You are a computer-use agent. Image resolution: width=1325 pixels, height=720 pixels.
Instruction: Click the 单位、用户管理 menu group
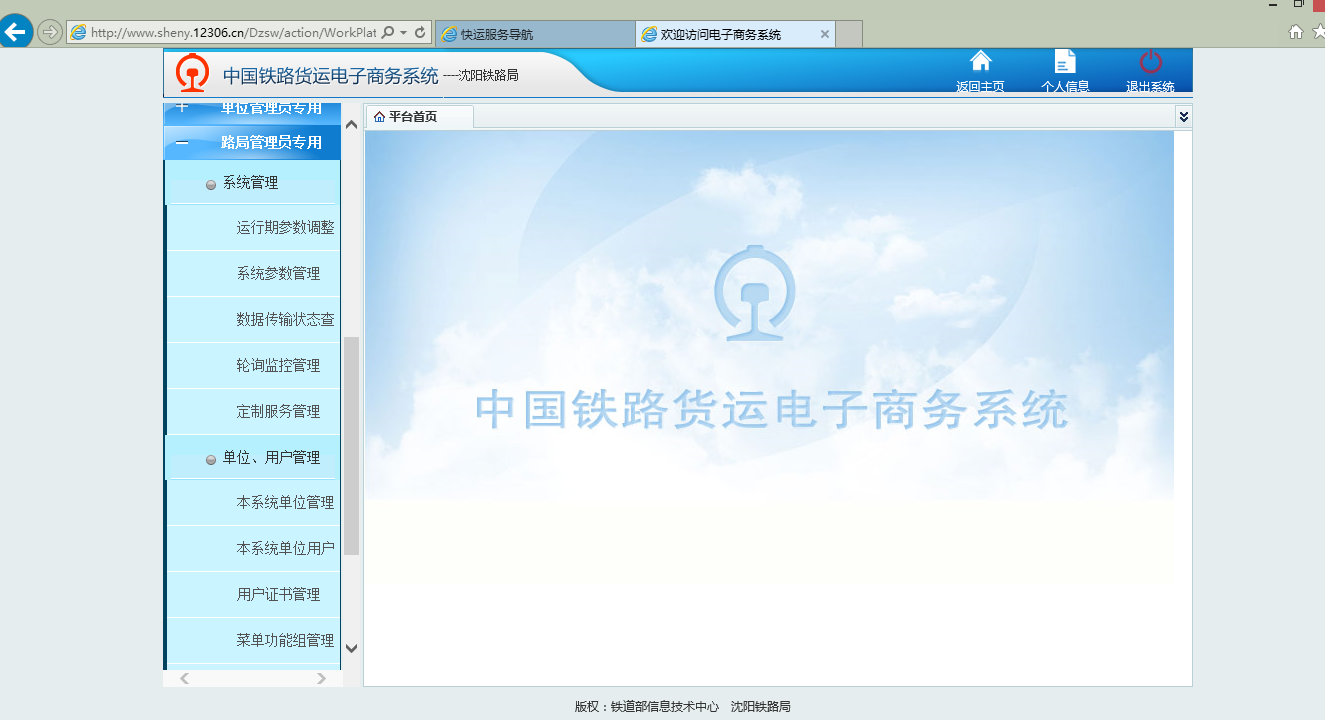[x=252, y=458]
